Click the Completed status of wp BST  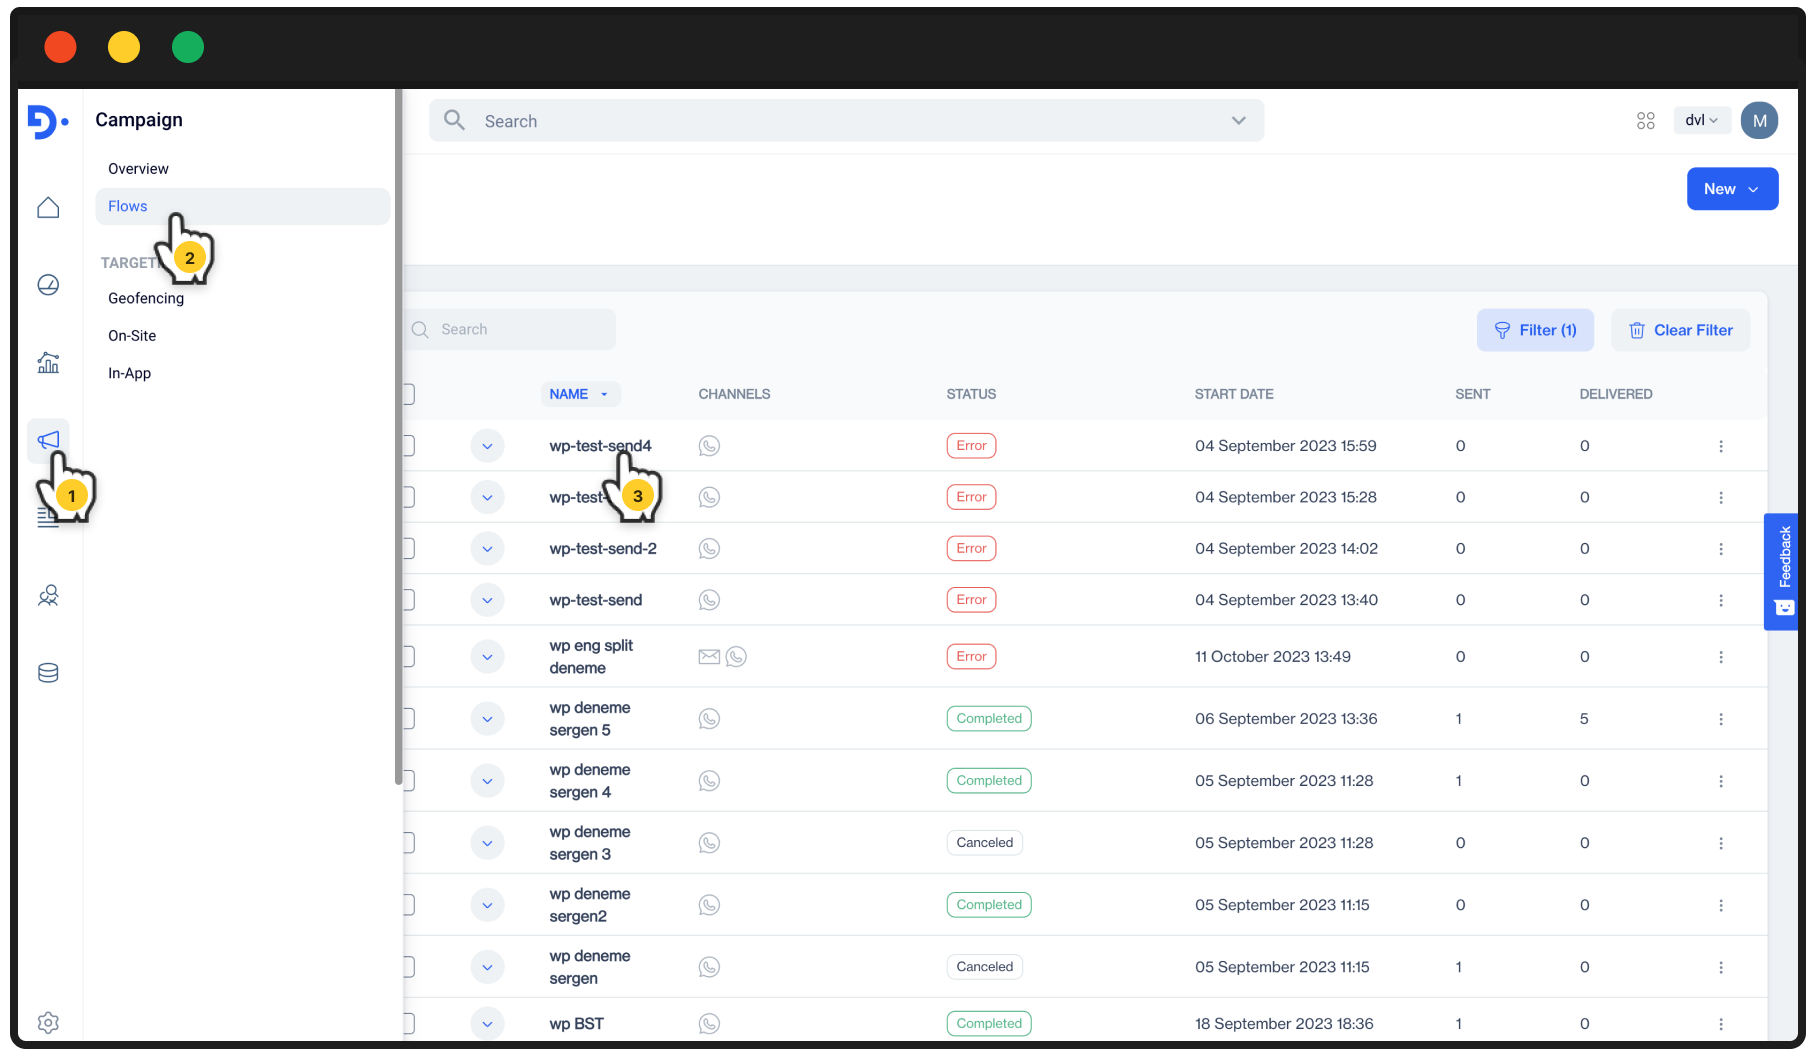[x=989, y=1024]
